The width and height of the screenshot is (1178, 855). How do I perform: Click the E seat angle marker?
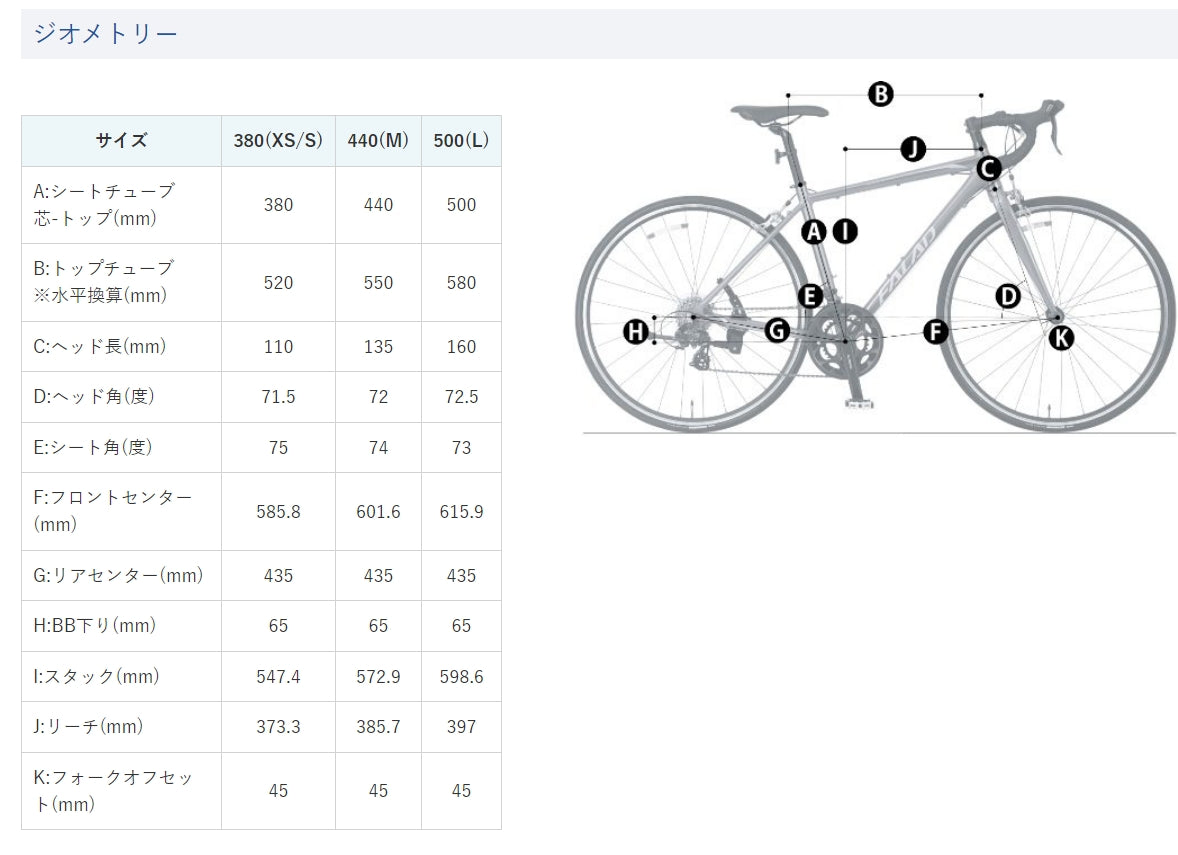click(810, 296)
